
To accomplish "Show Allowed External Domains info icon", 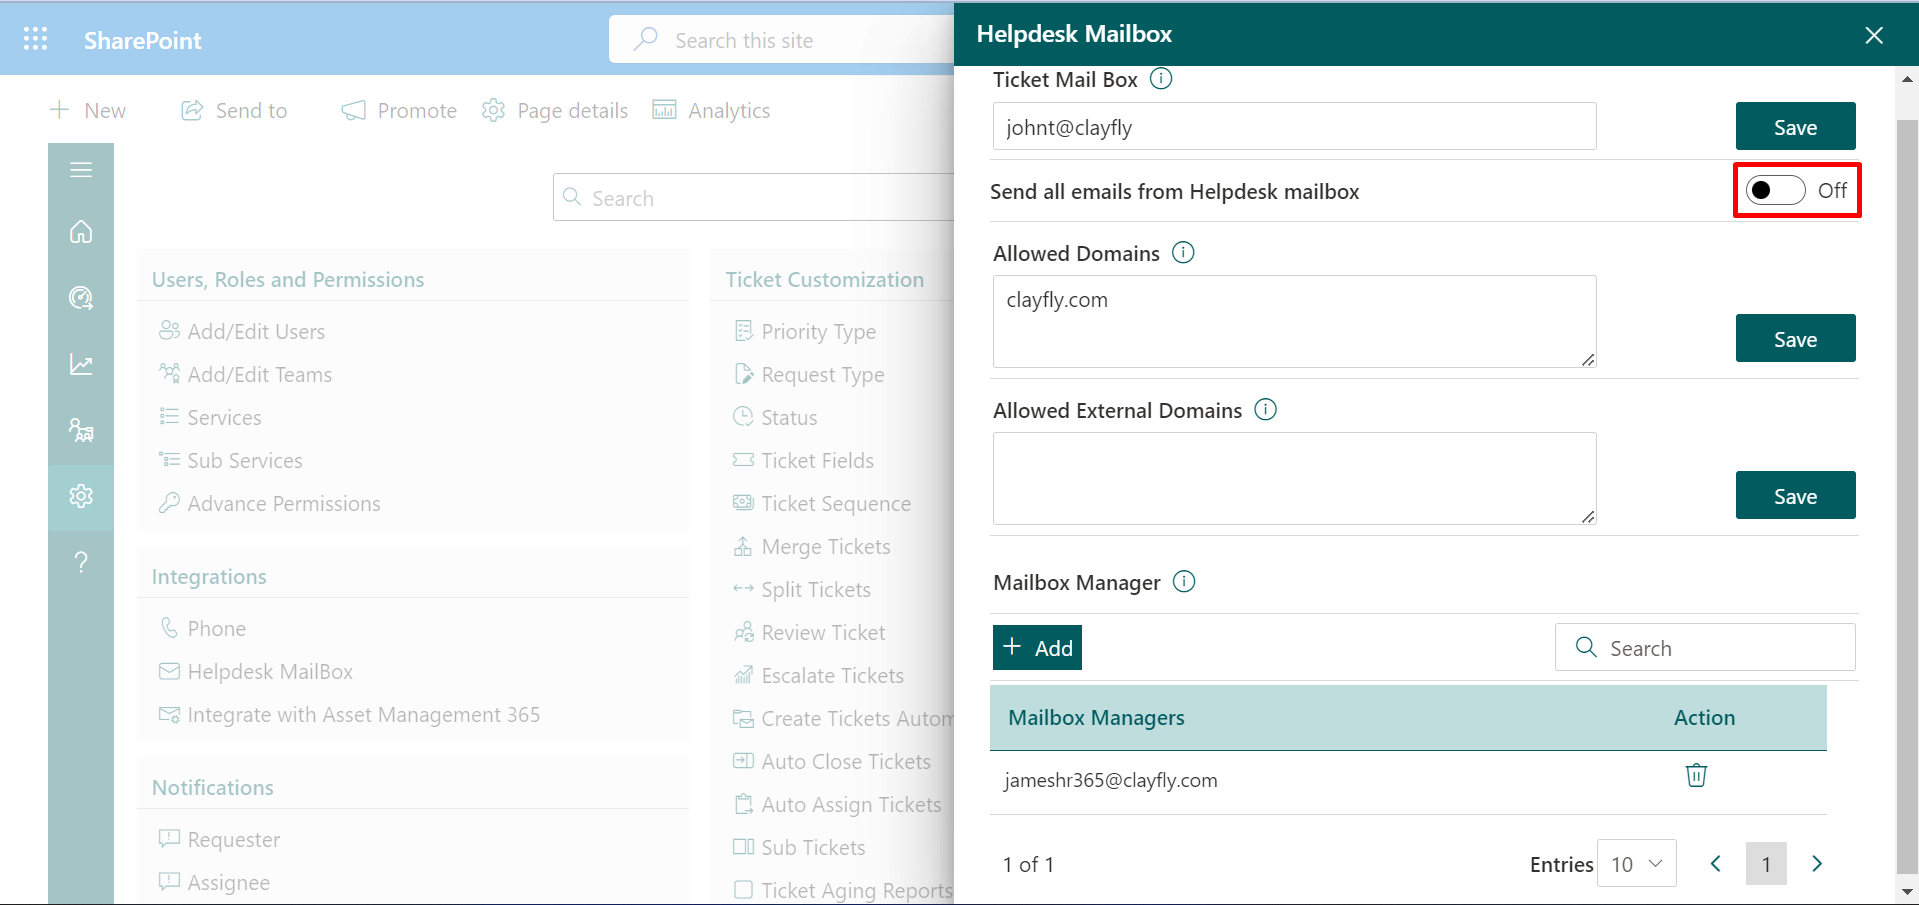I will click(x=1266, y=409).
